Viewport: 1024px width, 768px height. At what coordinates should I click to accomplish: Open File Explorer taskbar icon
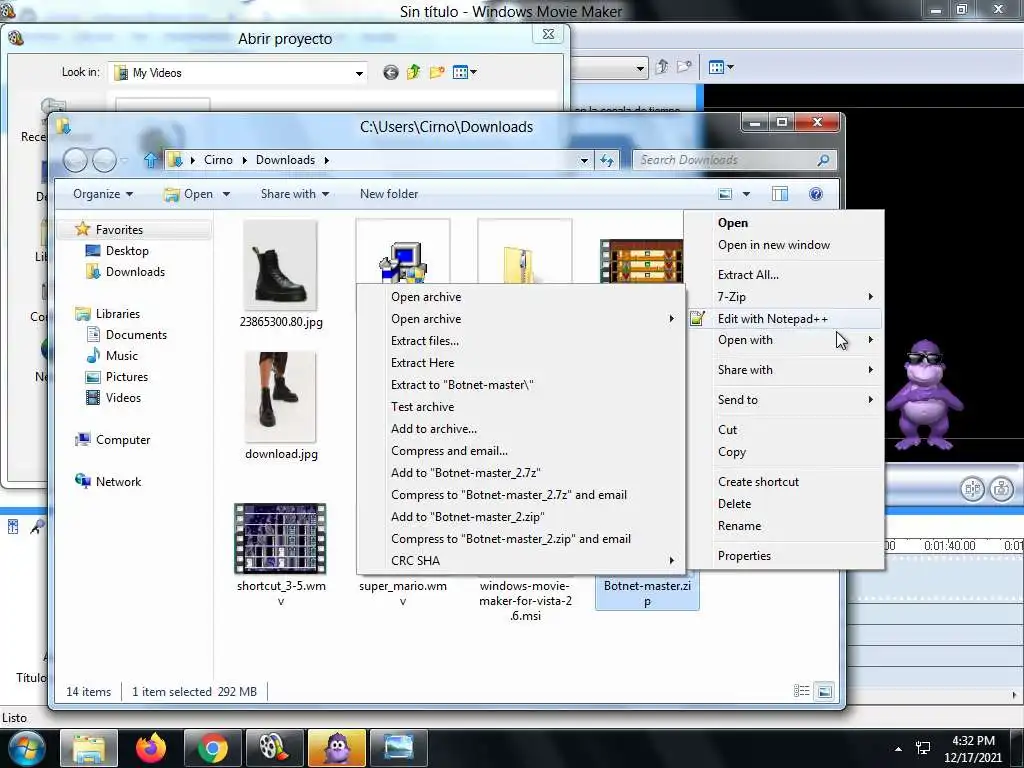[89, 748]
